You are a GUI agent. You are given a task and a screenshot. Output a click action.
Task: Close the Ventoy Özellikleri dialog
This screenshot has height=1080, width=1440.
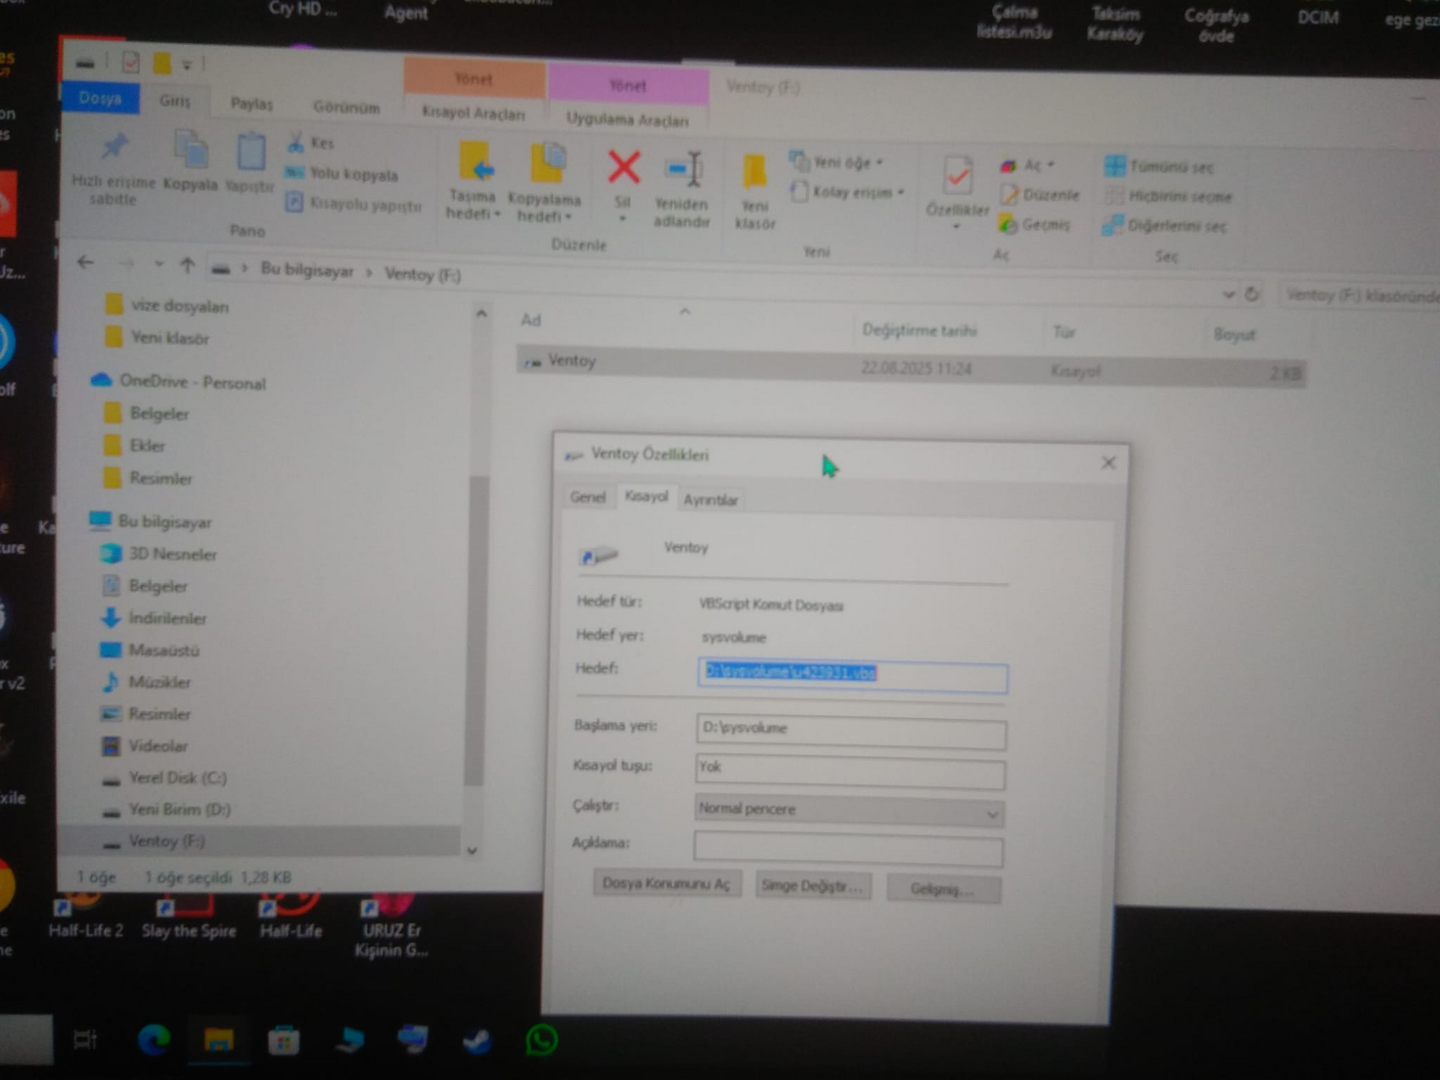click(1108, 463)
